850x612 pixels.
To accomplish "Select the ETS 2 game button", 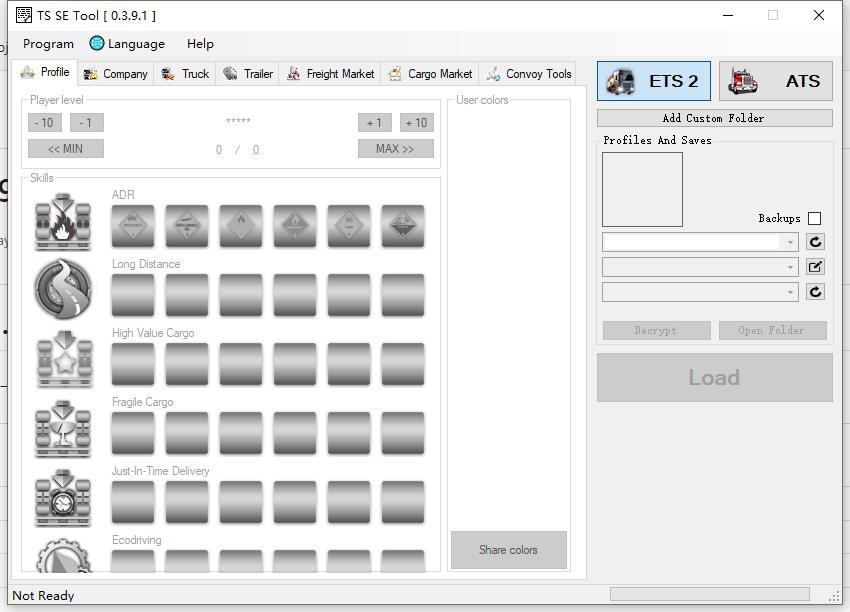I will [x=654, y=81].
